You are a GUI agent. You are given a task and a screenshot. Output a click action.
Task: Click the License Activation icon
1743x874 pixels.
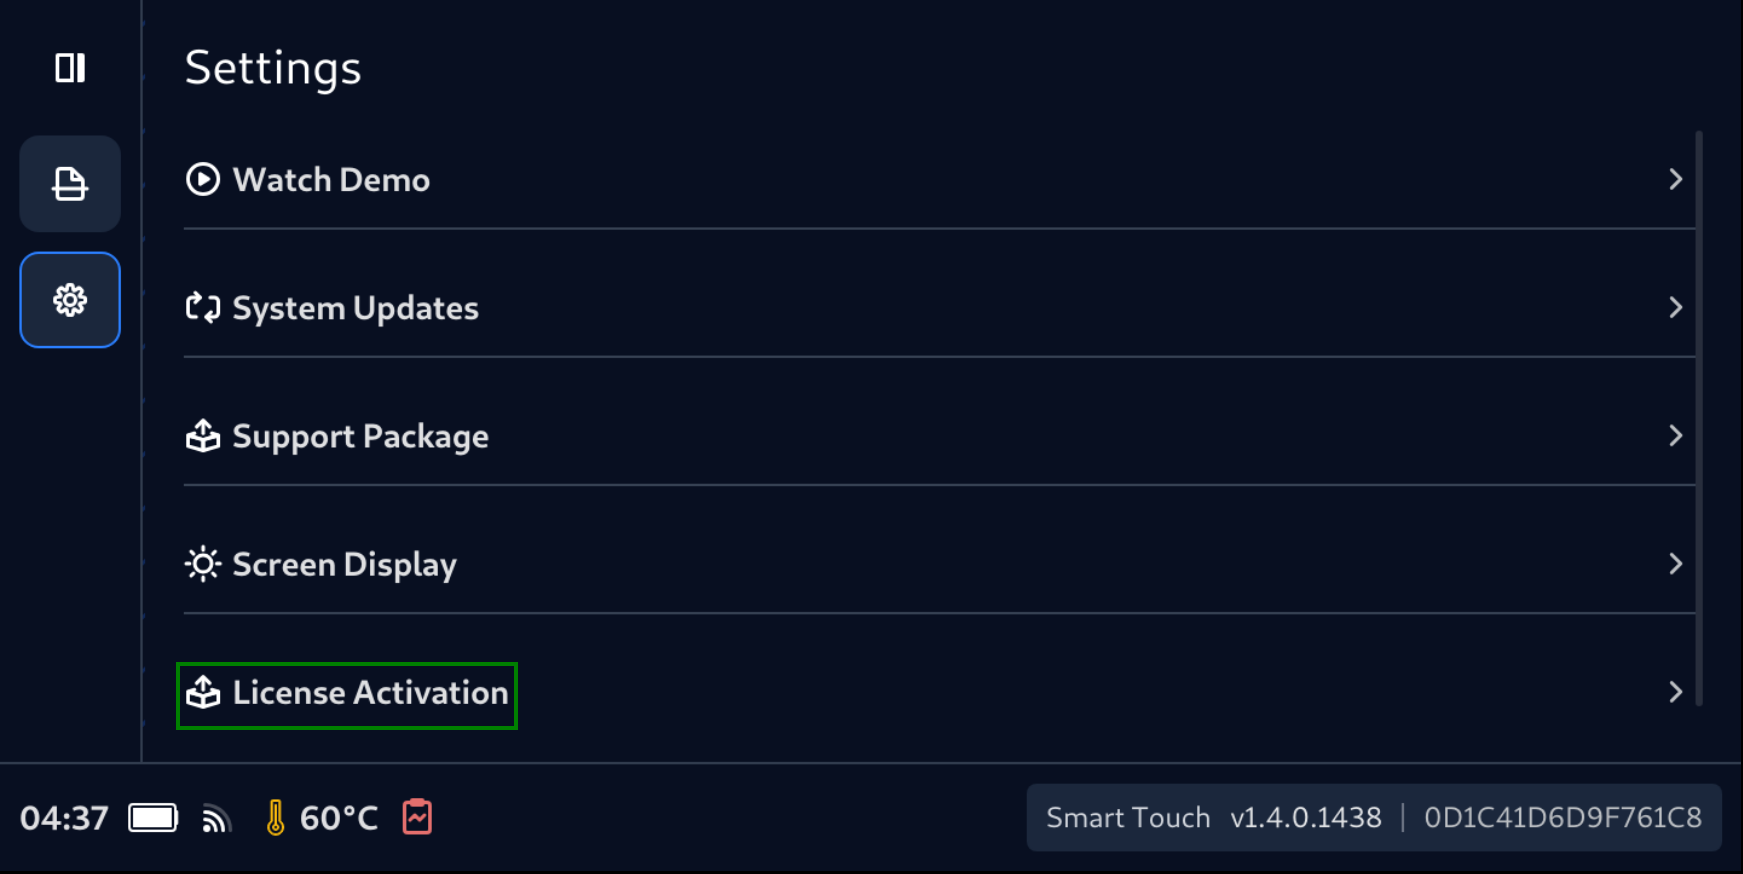click(203, 692)
